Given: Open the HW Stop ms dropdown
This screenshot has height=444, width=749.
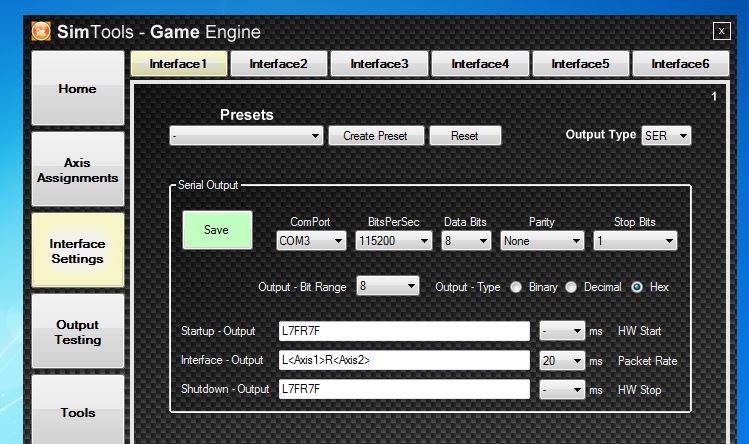Looking at the screenshot, I should (562, 390).
